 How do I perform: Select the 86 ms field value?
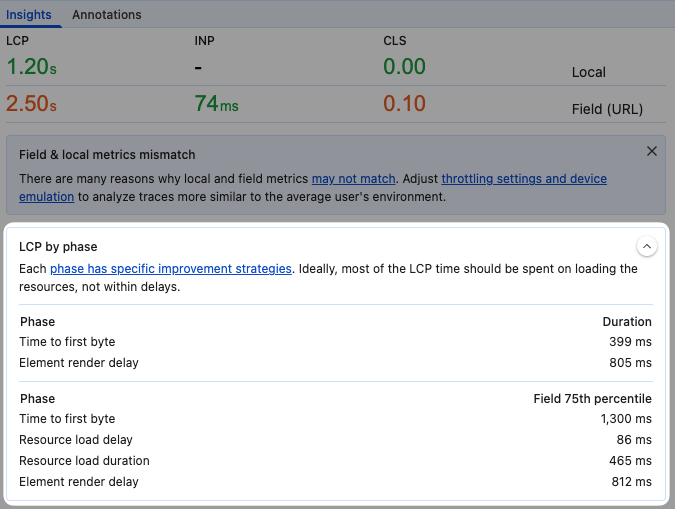tap(634, 440)
